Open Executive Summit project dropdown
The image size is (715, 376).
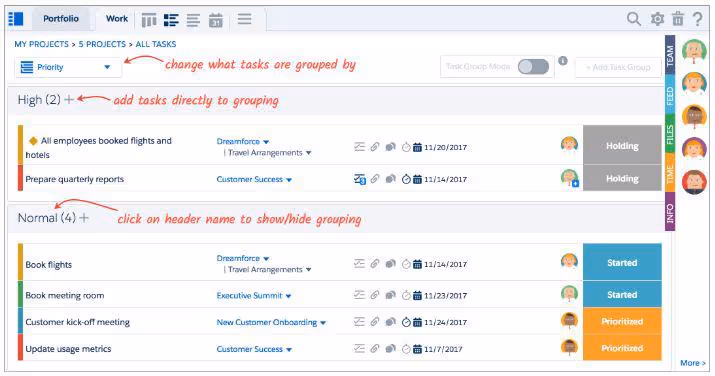click(254, 296)
